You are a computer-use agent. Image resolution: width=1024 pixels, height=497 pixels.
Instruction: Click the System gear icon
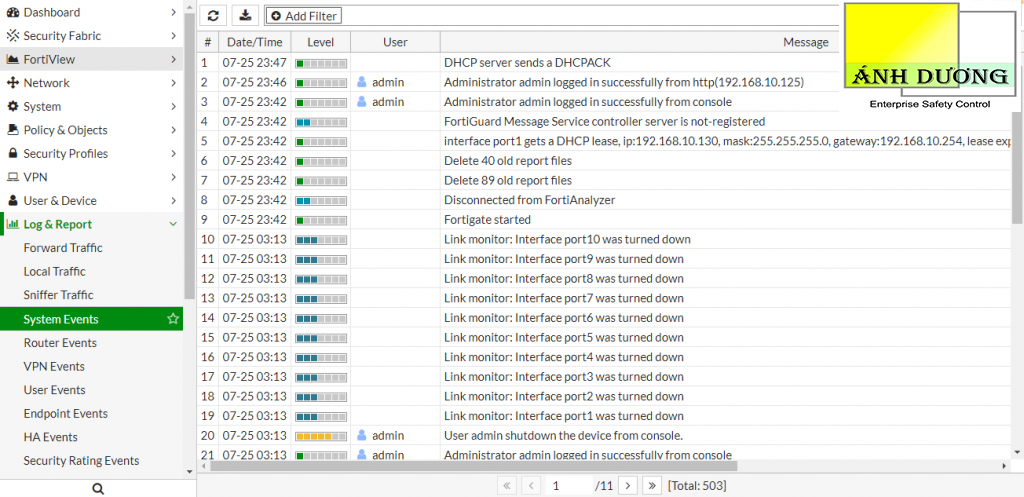[12, 106]
